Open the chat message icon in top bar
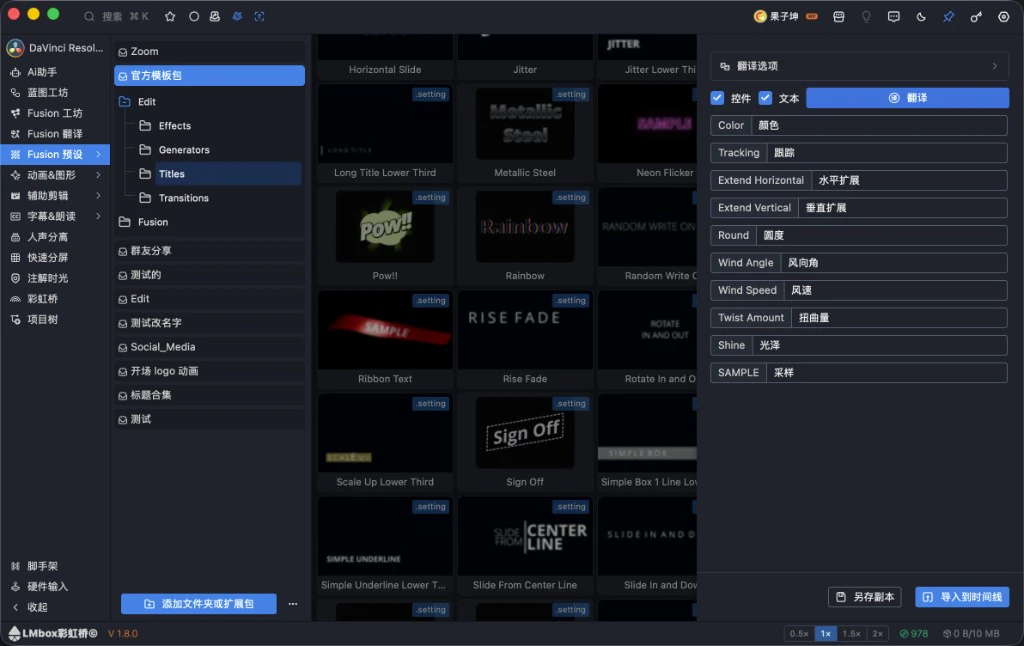The width and height of the screenshot is (1024, 646). coord(893,16)
